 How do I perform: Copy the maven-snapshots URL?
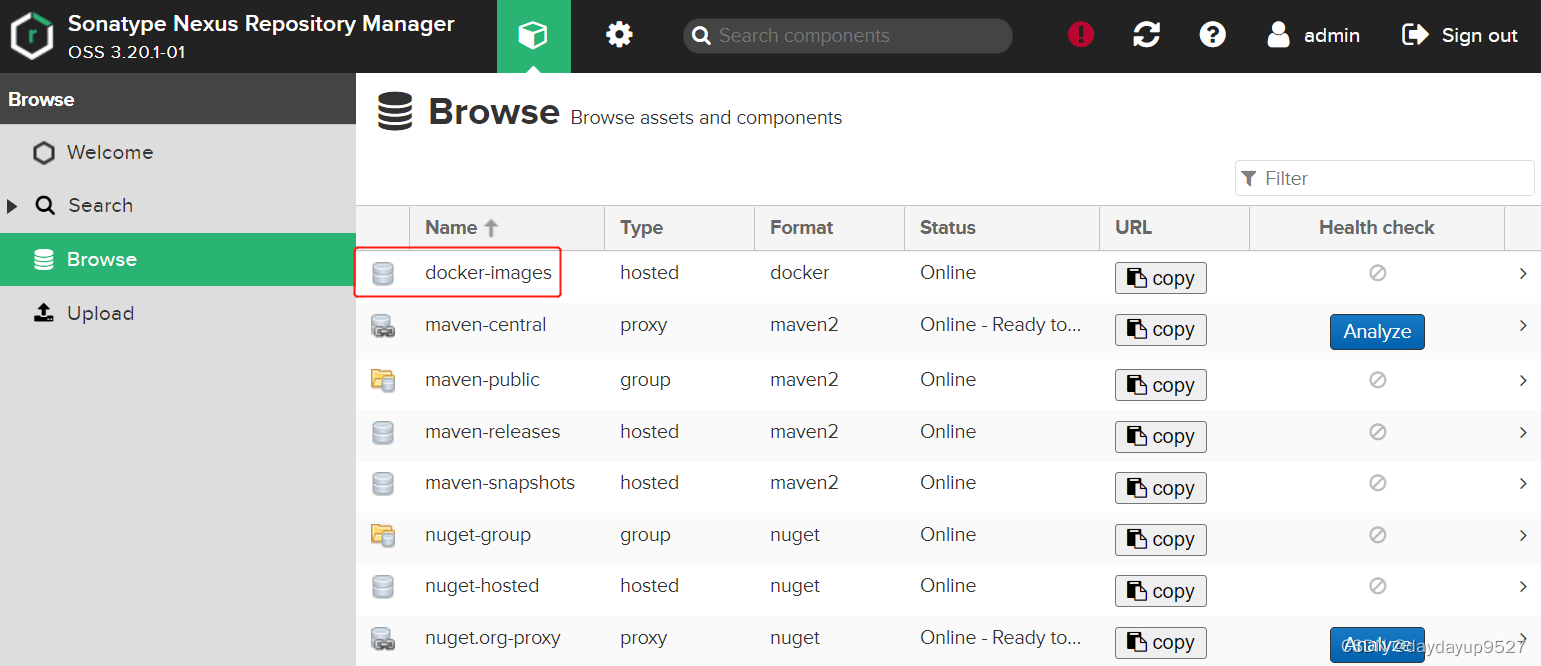coord(1161,488)
